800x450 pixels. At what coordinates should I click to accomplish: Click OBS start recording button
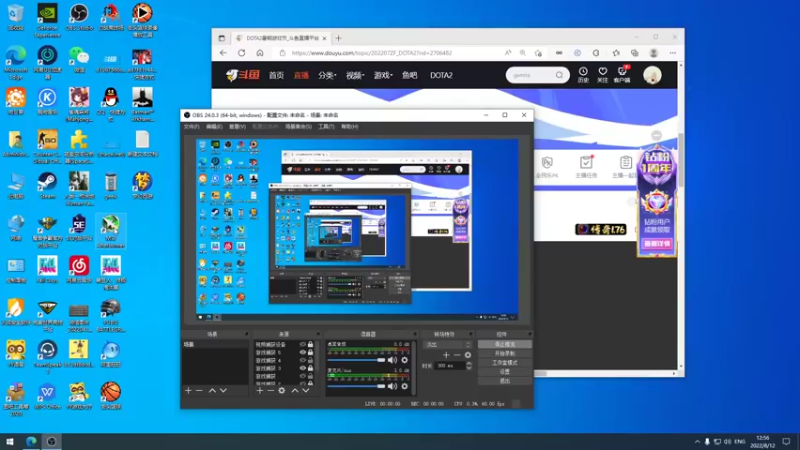point(505,354)
